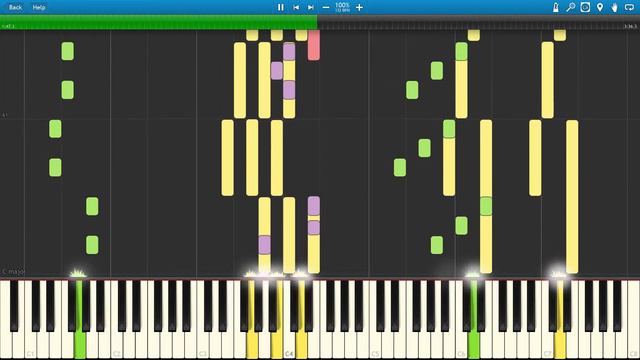This screenshot has height=360, width=640.
Task: Pause the song playback
Action: pos(280,7)
